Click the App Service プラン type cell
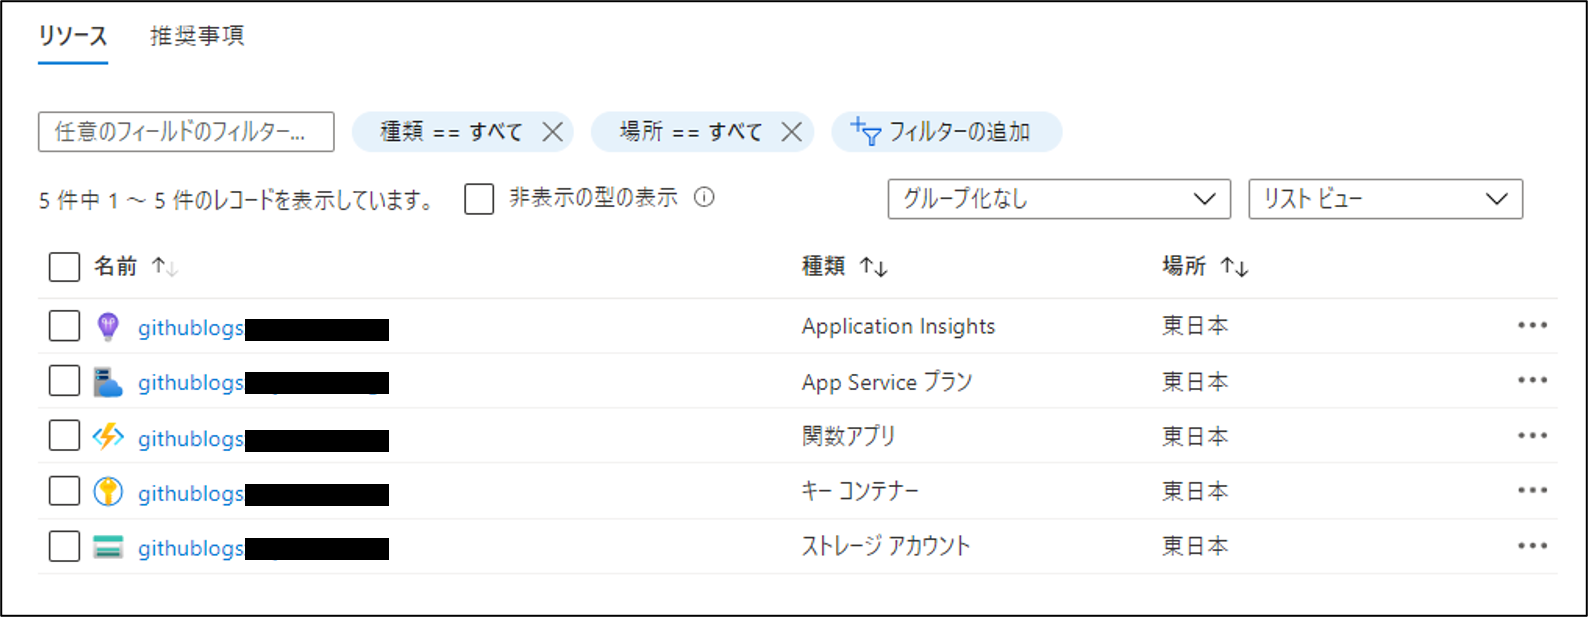This screenshot has width=1588, height=617. click(887, 382)
